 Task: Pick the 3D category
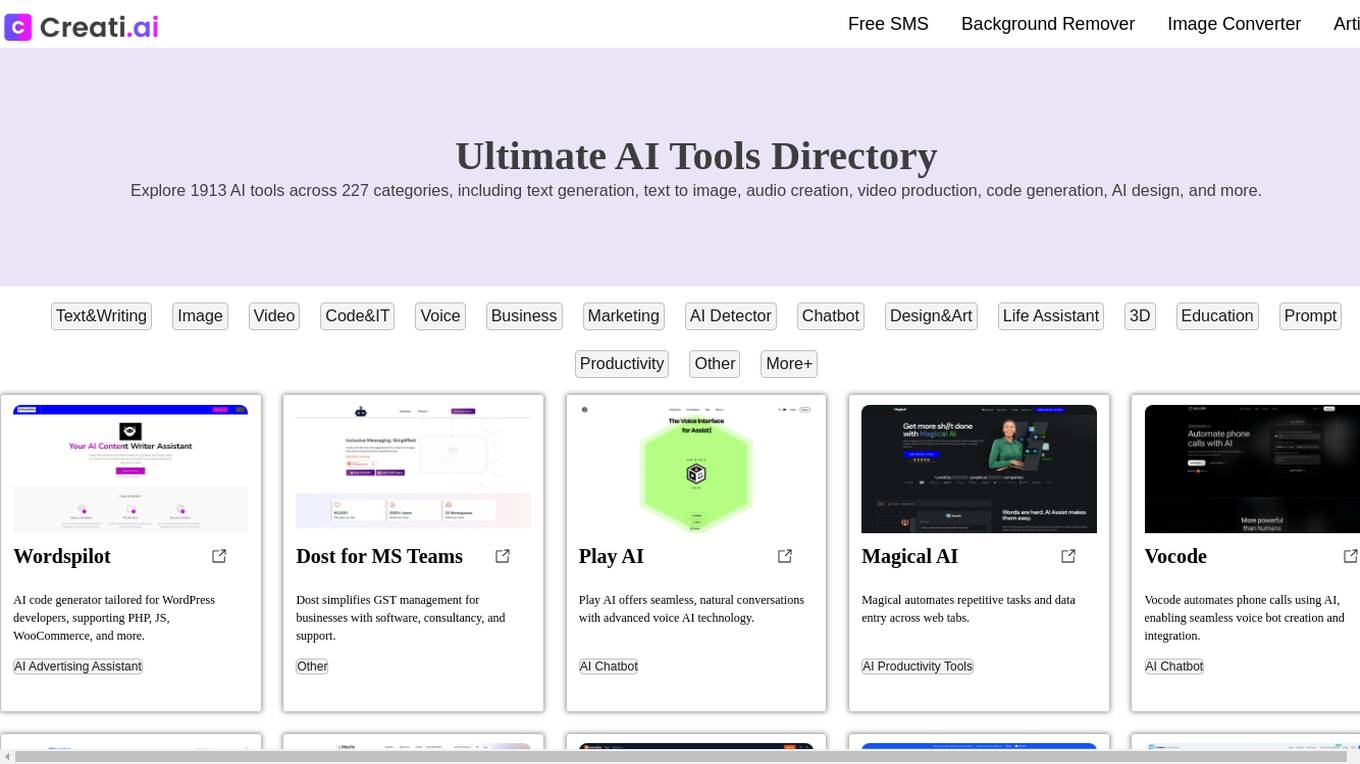pyautogui.click(x=1140, y=316)
